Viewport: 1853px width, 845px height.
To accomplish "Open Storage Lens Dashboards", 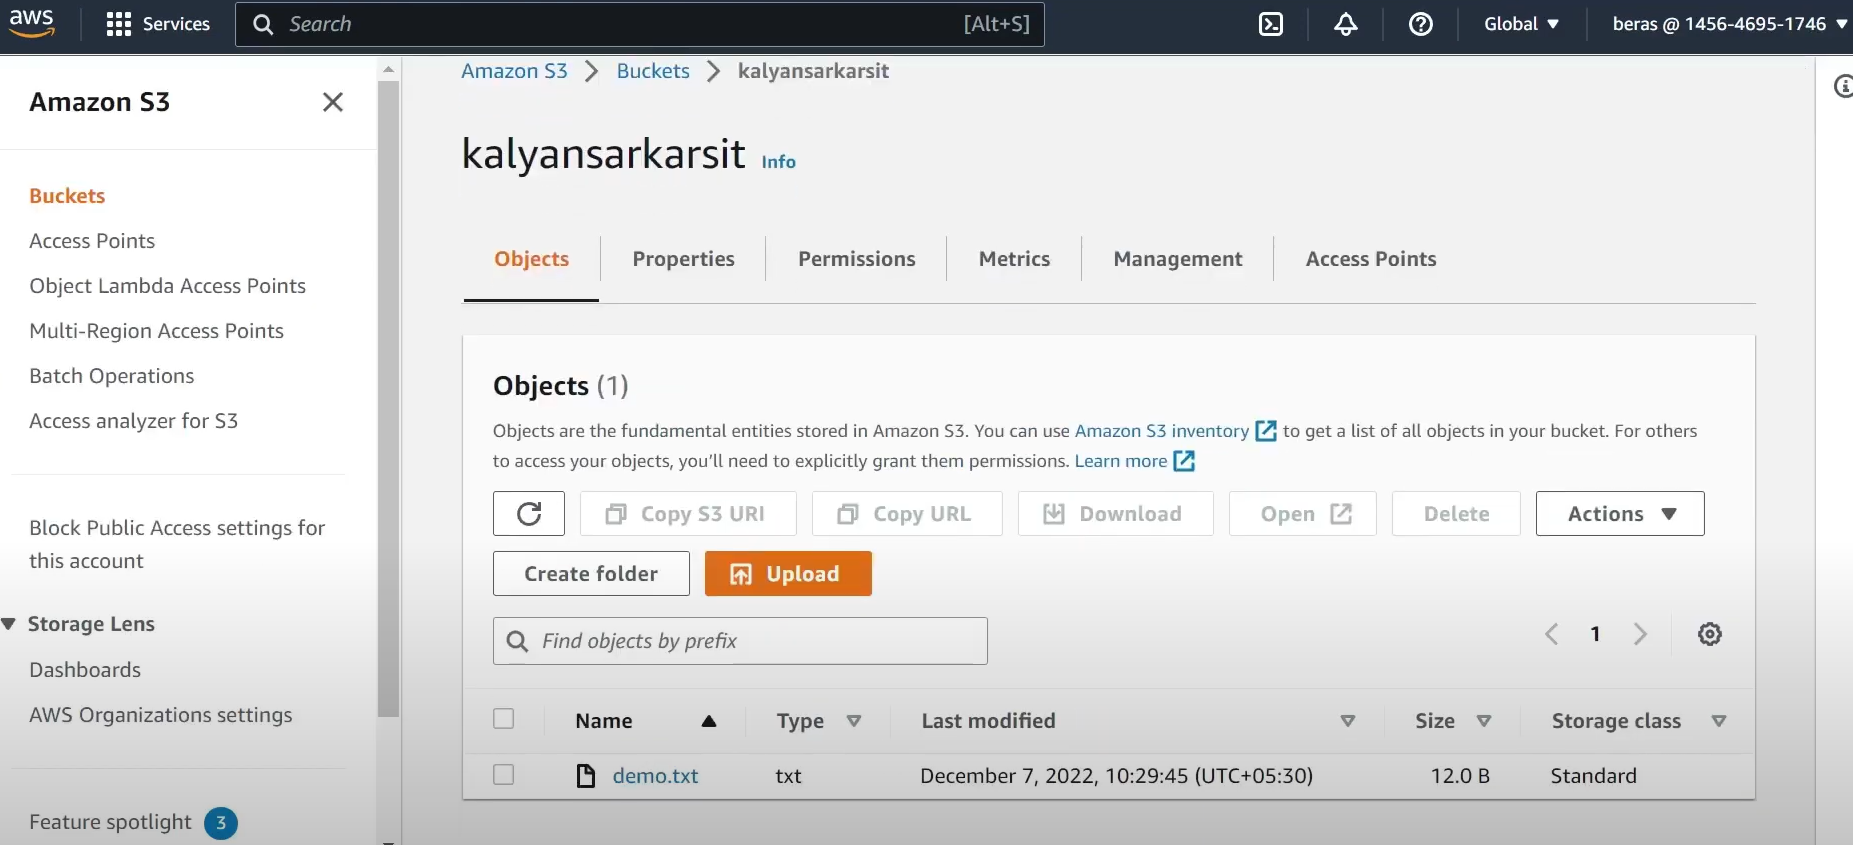I will pyautogui.click(x=85, y=670).
